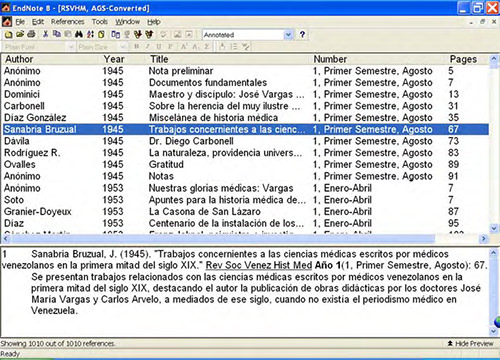500x360 pixels.
Task: Select the 'Gratitud' reference by Ovalles
Action: click(246, 164)
